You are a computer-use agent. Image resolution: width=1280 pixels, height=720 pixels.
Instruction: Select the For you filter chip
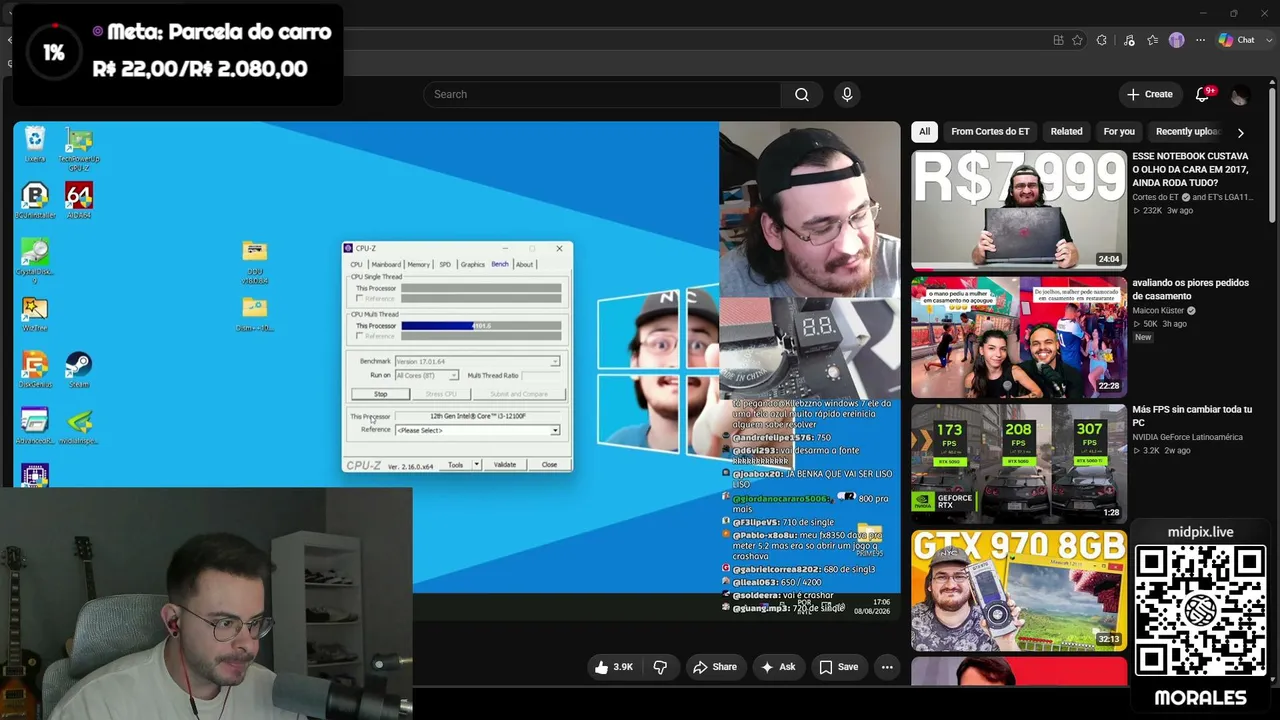1119,132
